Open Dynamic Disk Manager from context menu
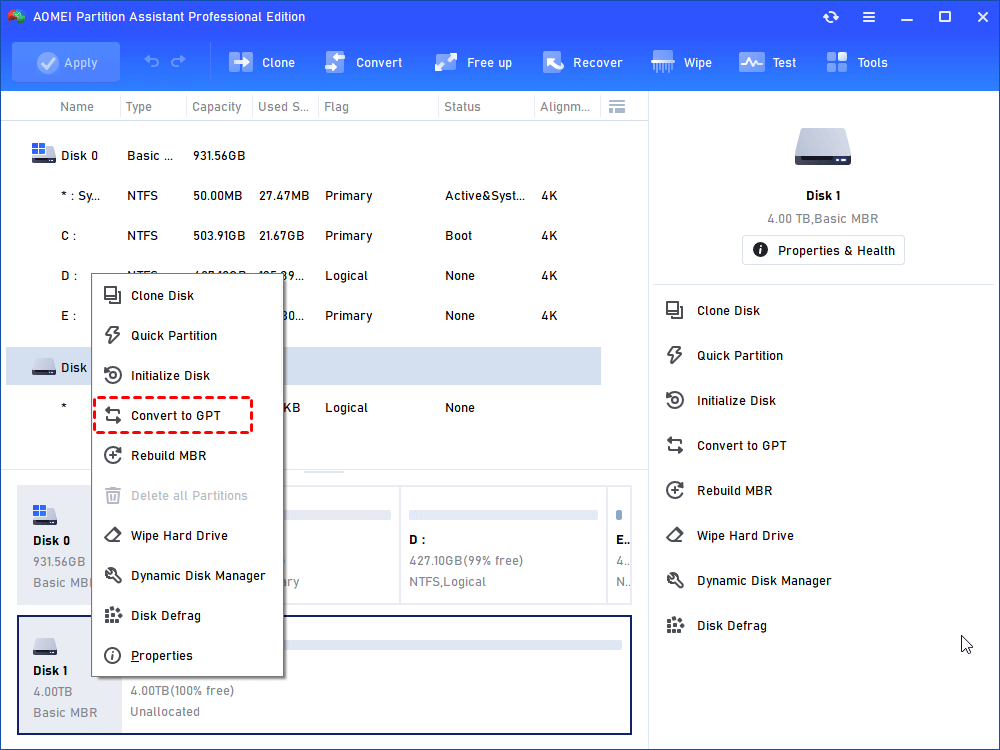This screenshot has width=1000, height=750. (x=188, y=576)
